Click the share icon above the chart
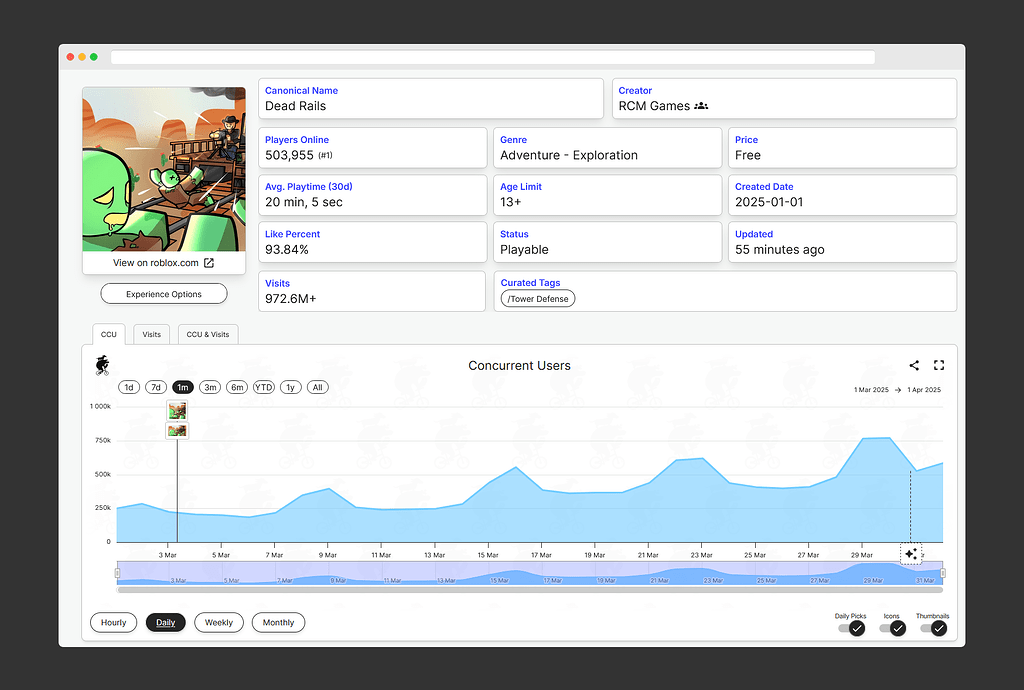Screen dimensions: 1024x690 click(913, 365)
